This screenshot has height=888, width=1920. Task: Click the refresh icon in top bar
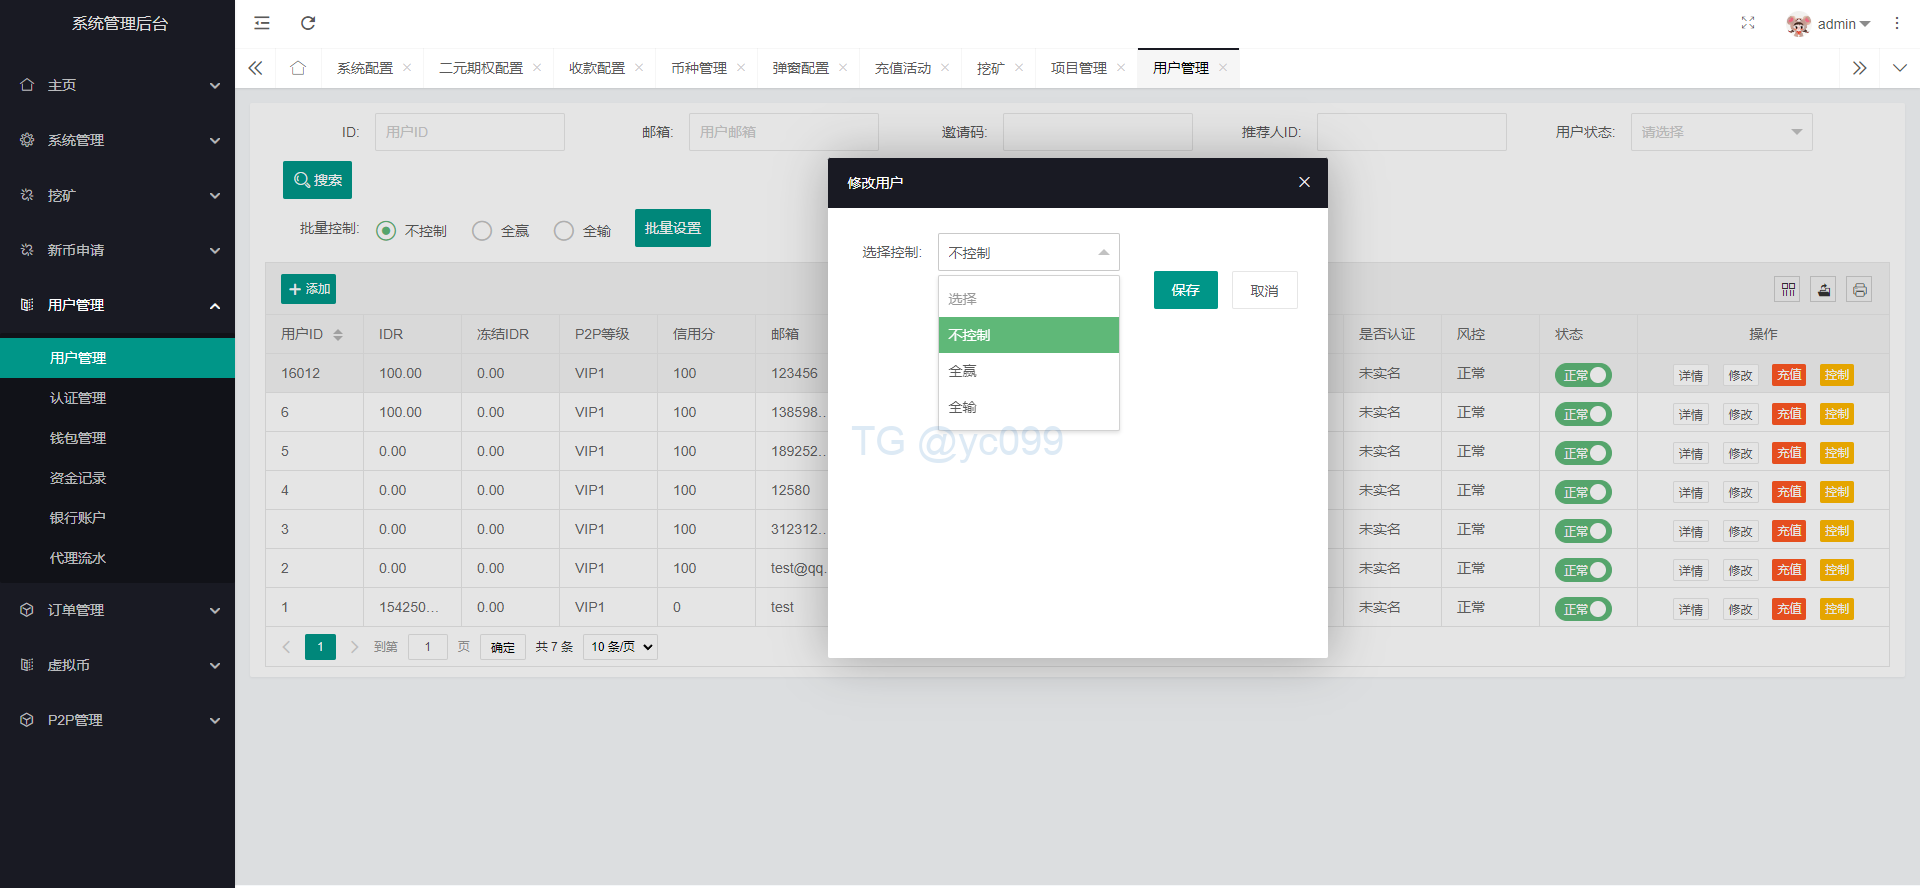[x=308, y=23]
